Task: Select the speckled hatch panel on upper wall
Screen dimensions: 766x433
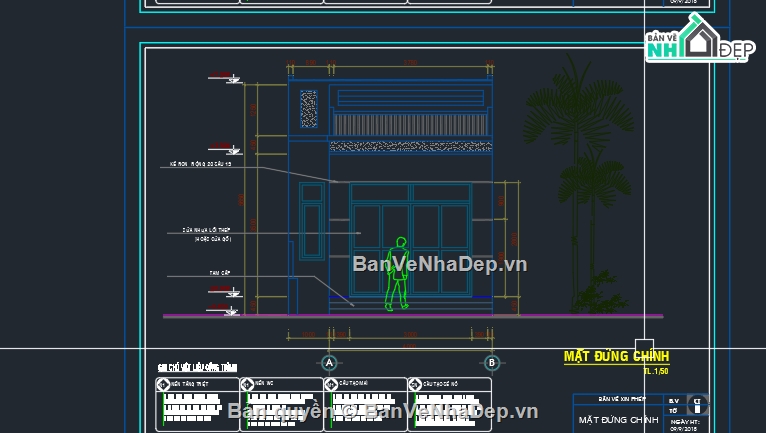Action: [x=309, y=109]
